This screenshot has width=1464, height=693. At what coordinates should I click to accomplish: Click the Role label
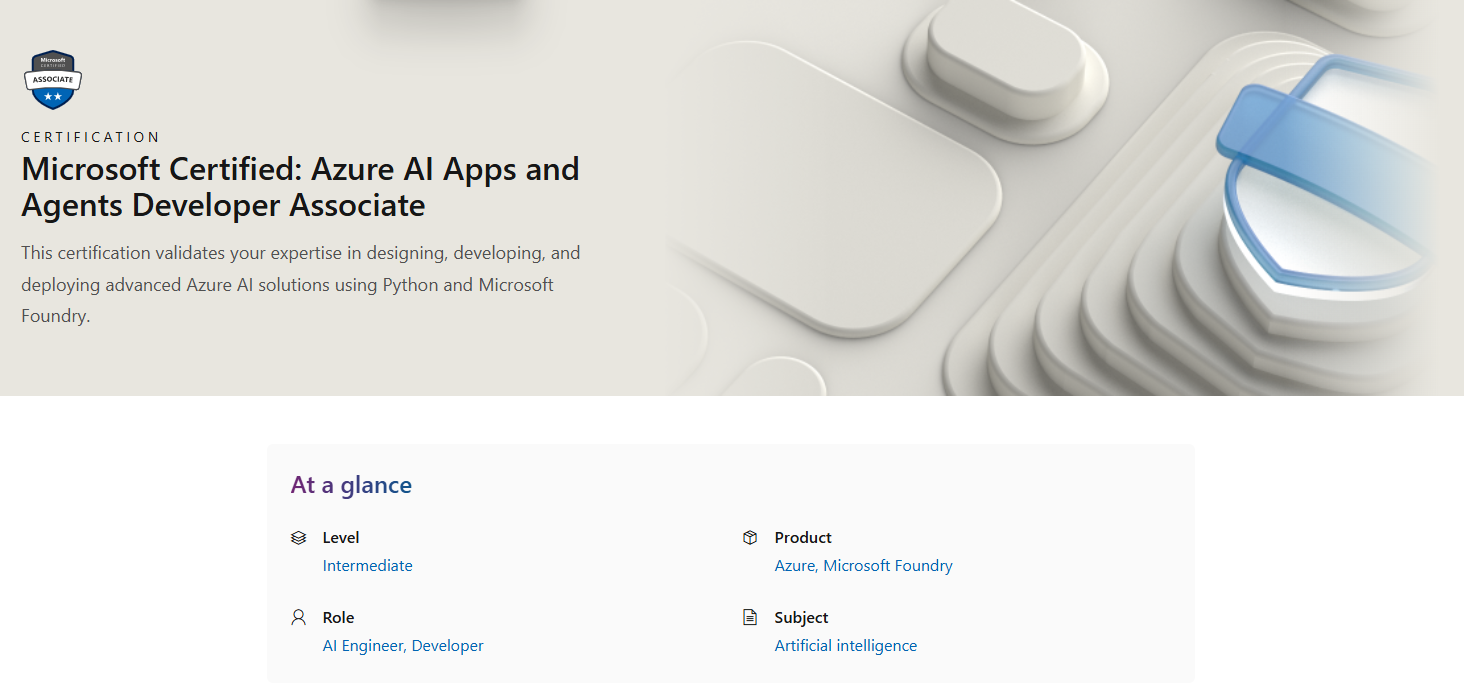338,618
